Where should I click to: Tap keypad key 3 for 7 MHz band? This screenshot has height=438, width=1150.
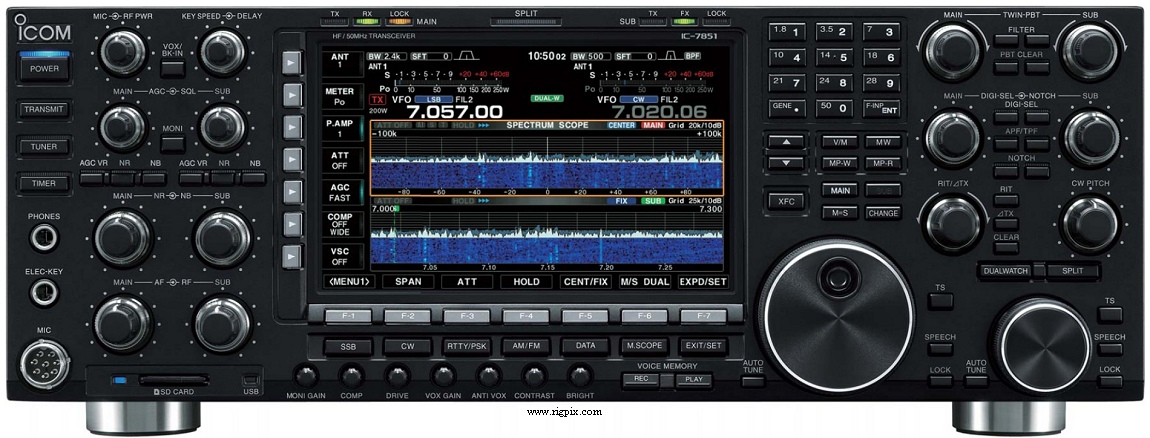882,32
